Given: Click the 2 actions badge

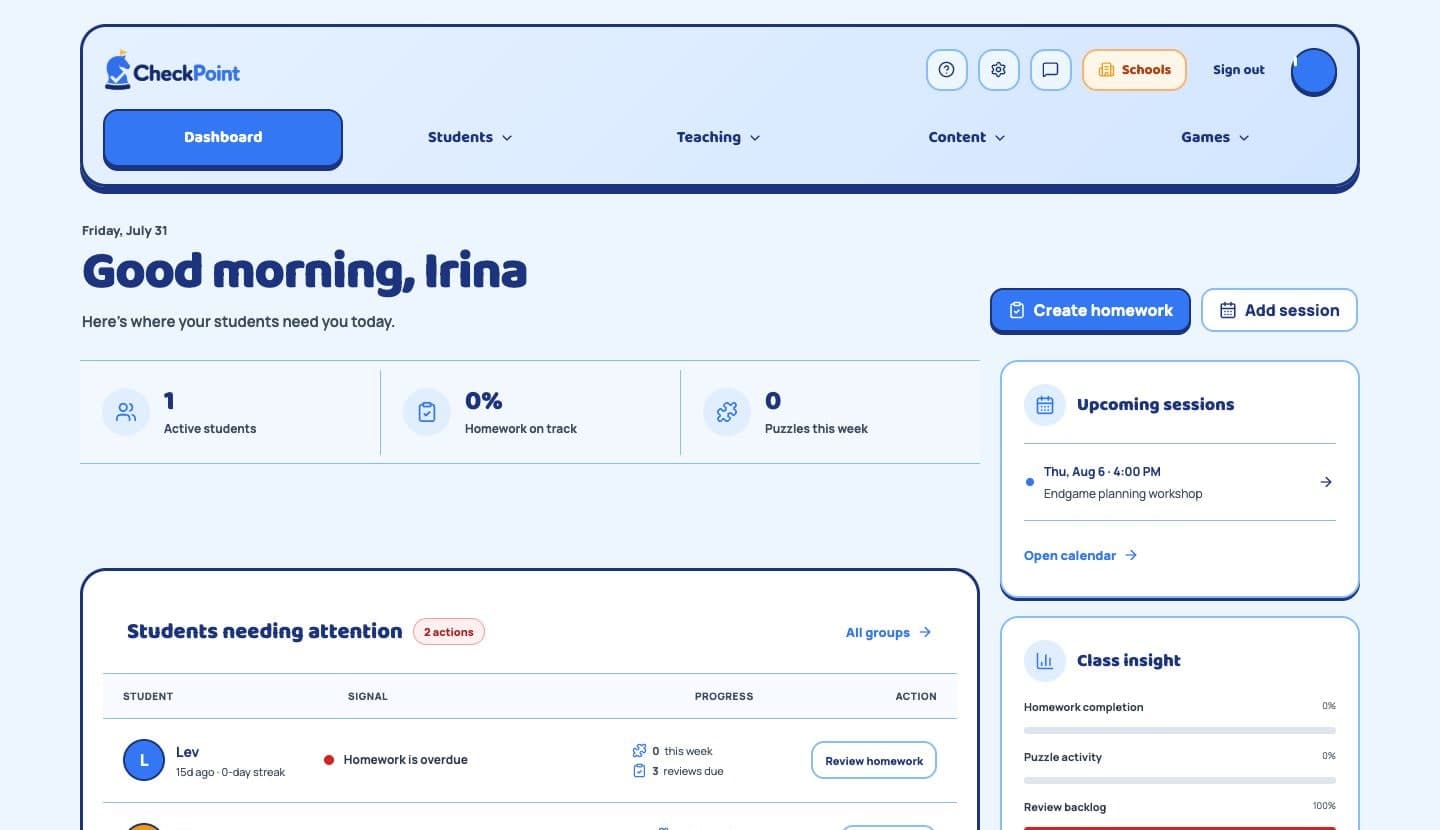Looking at the screenshot, I should (x=449, y=632).
